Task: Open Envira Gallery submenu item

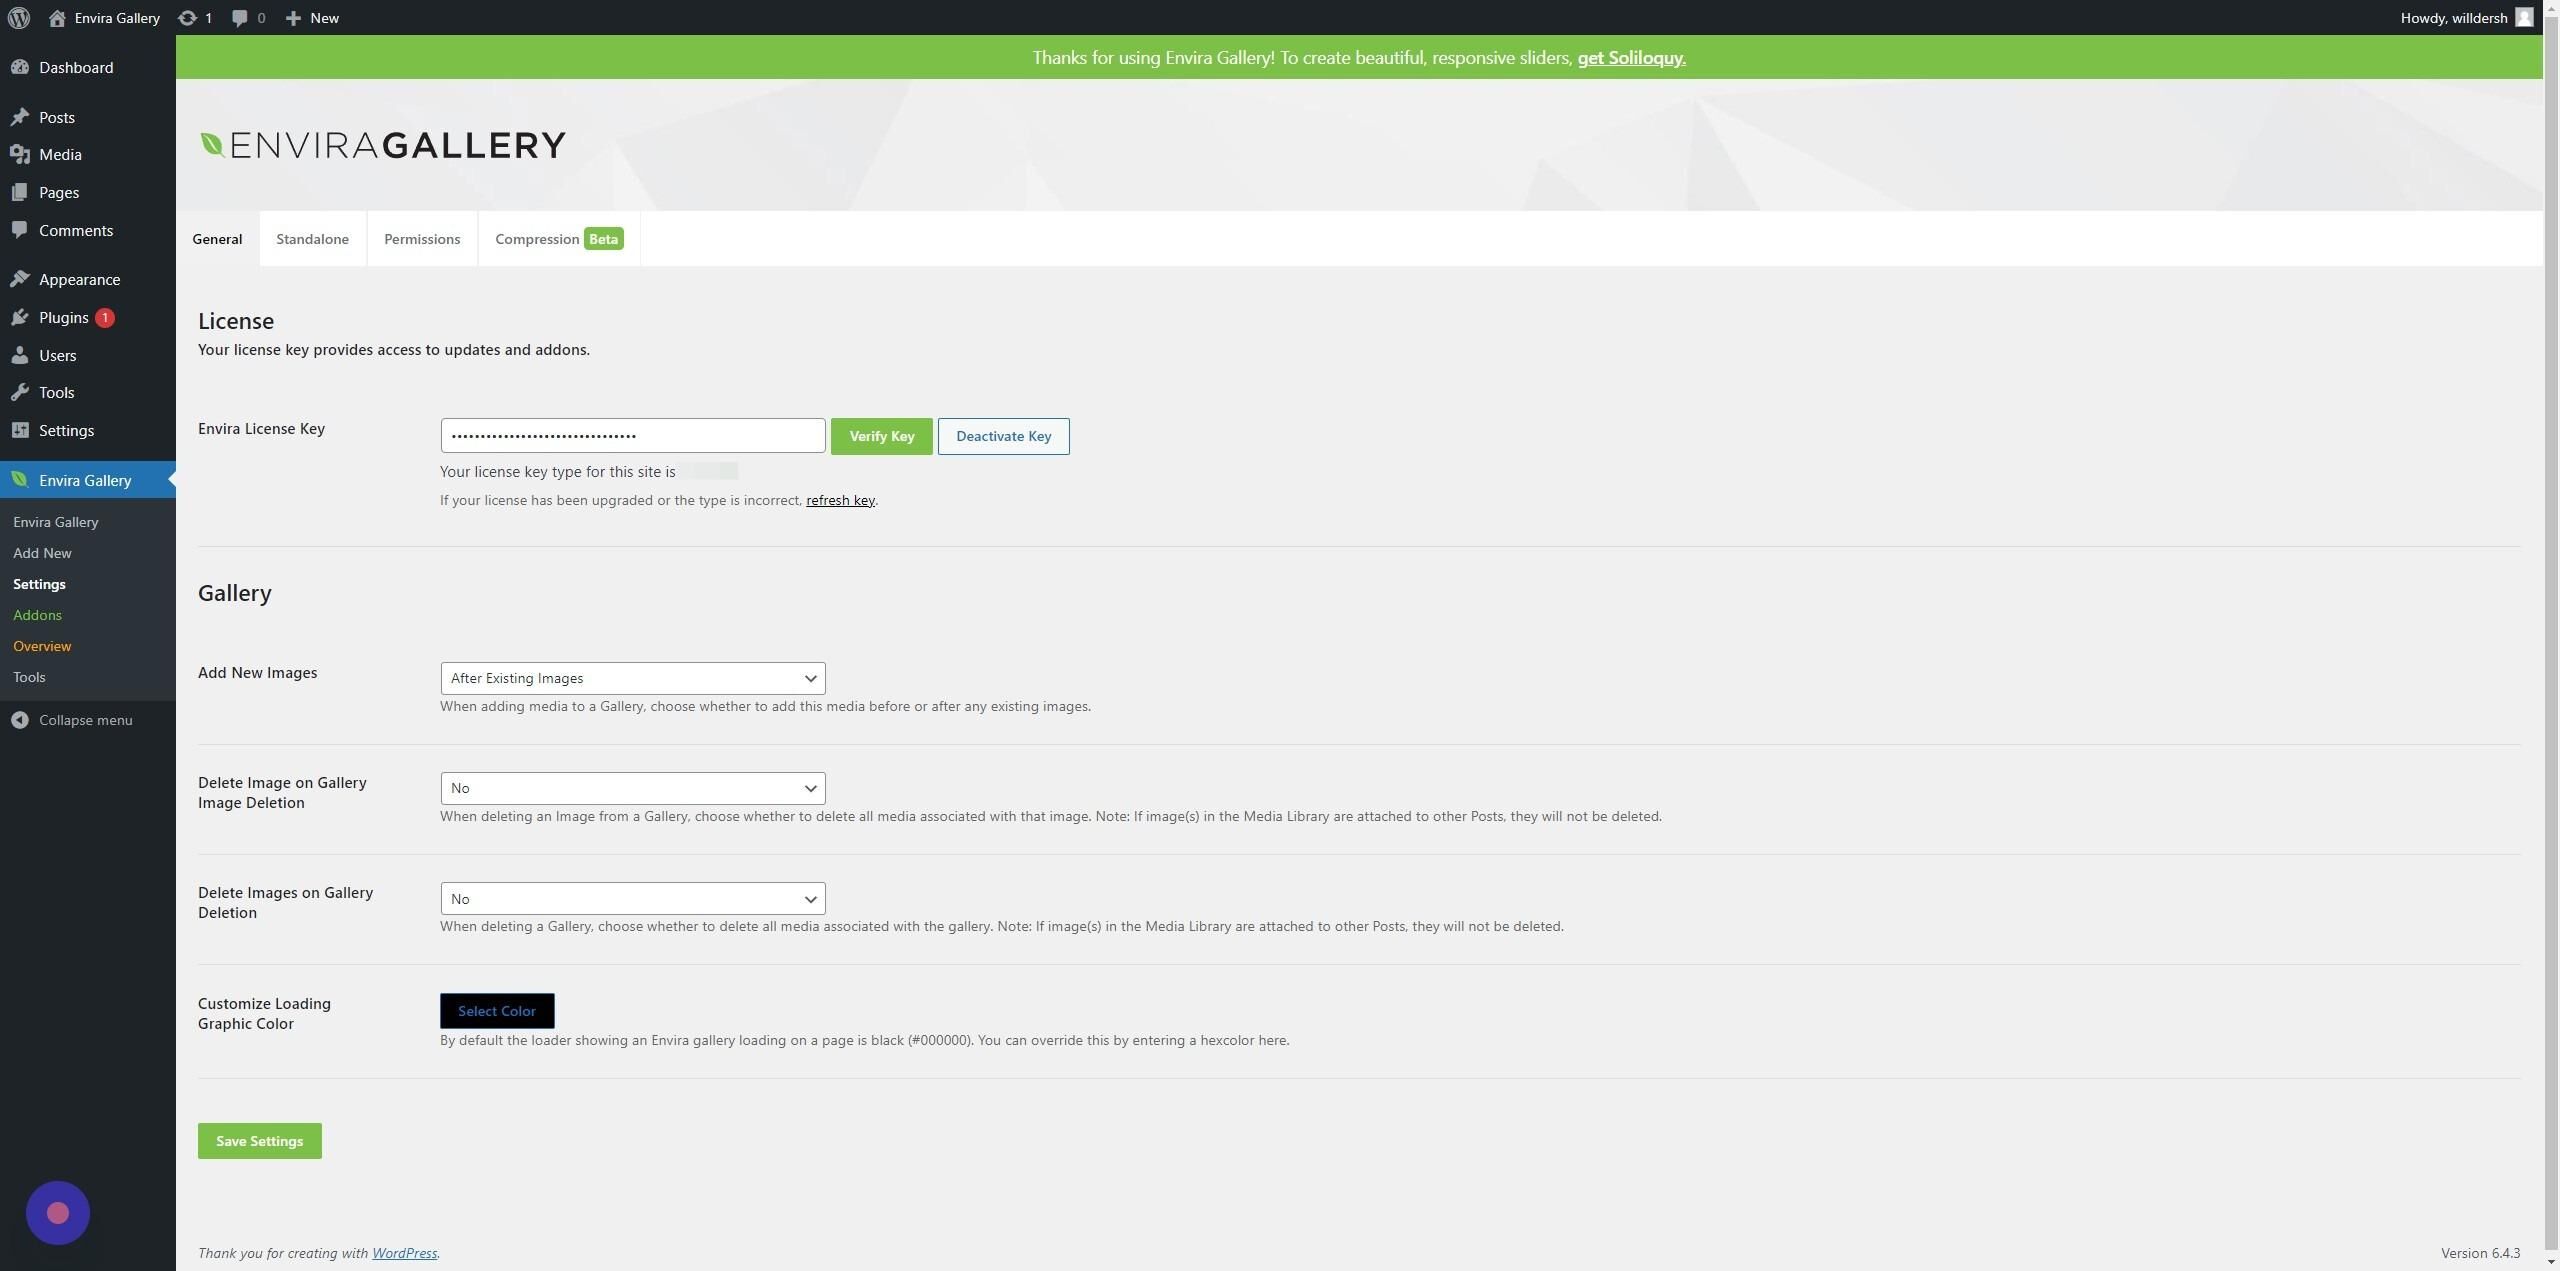Action: (x=56, y=522)
